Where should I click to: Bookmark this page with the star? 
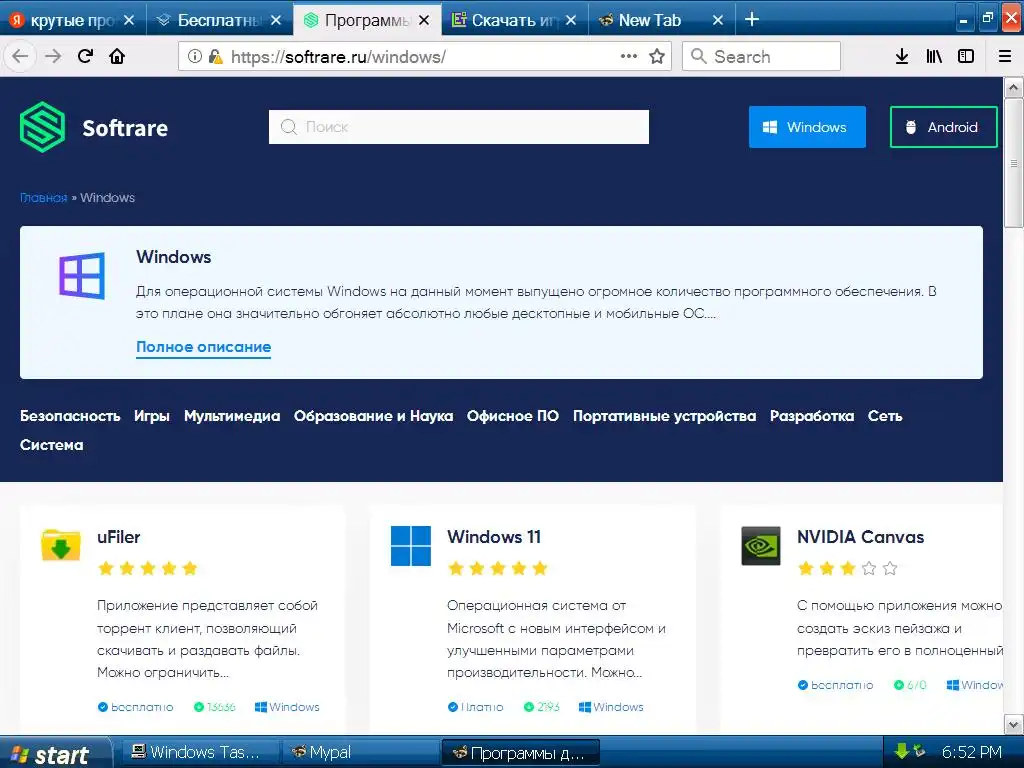pyautogui.click(x=657, y=56)
